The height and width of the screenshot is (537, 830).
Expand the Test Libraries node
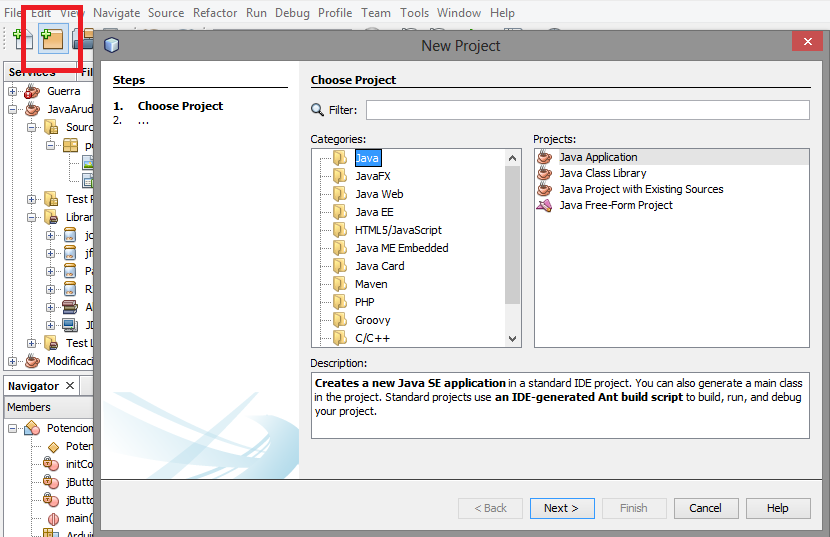(31, 343)
